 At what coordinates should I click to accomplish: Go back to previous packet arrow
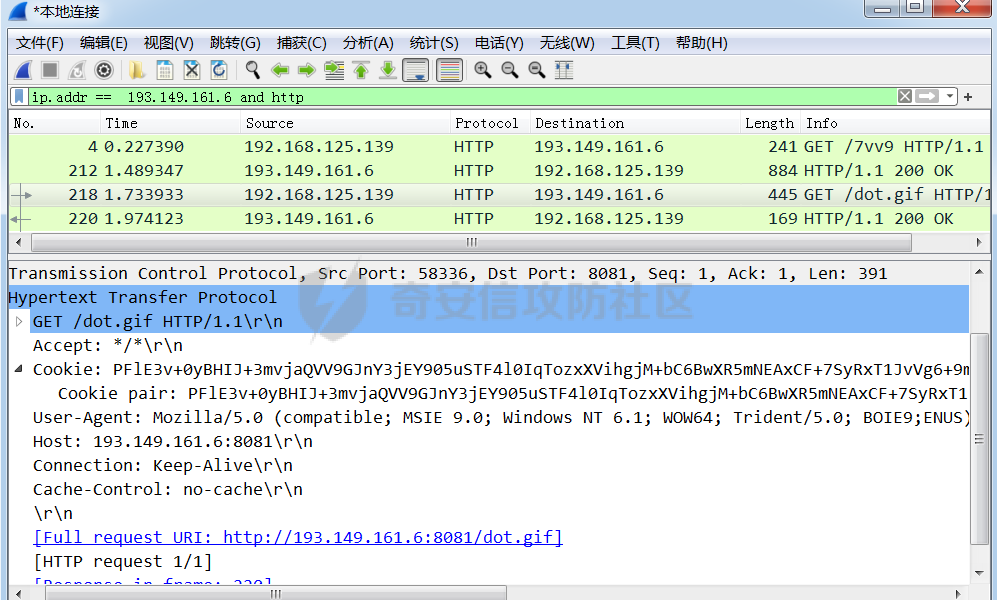point(280,70)
